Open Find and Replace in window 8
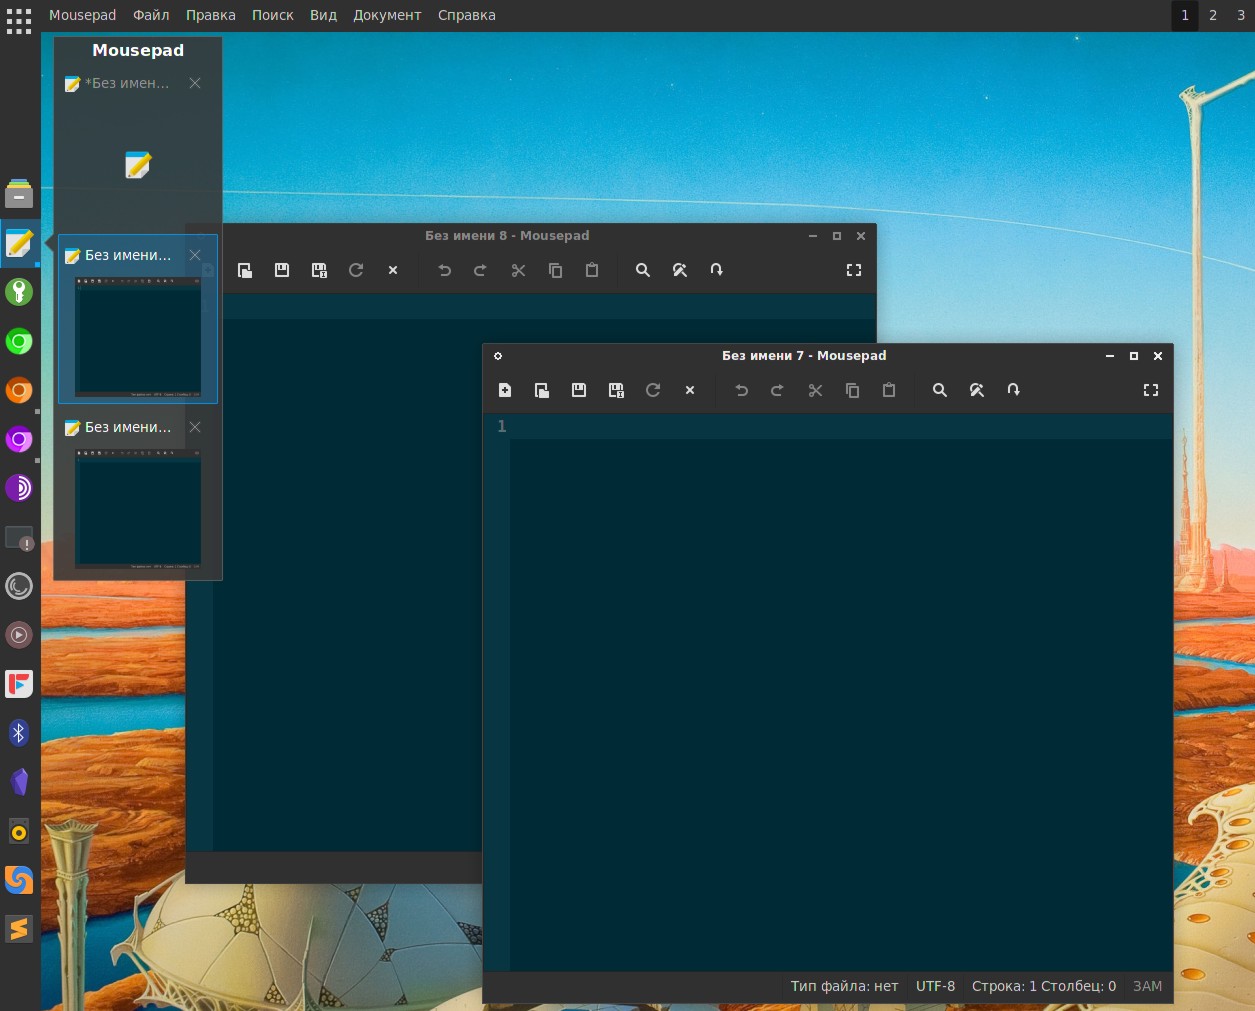 pos(680,270)
